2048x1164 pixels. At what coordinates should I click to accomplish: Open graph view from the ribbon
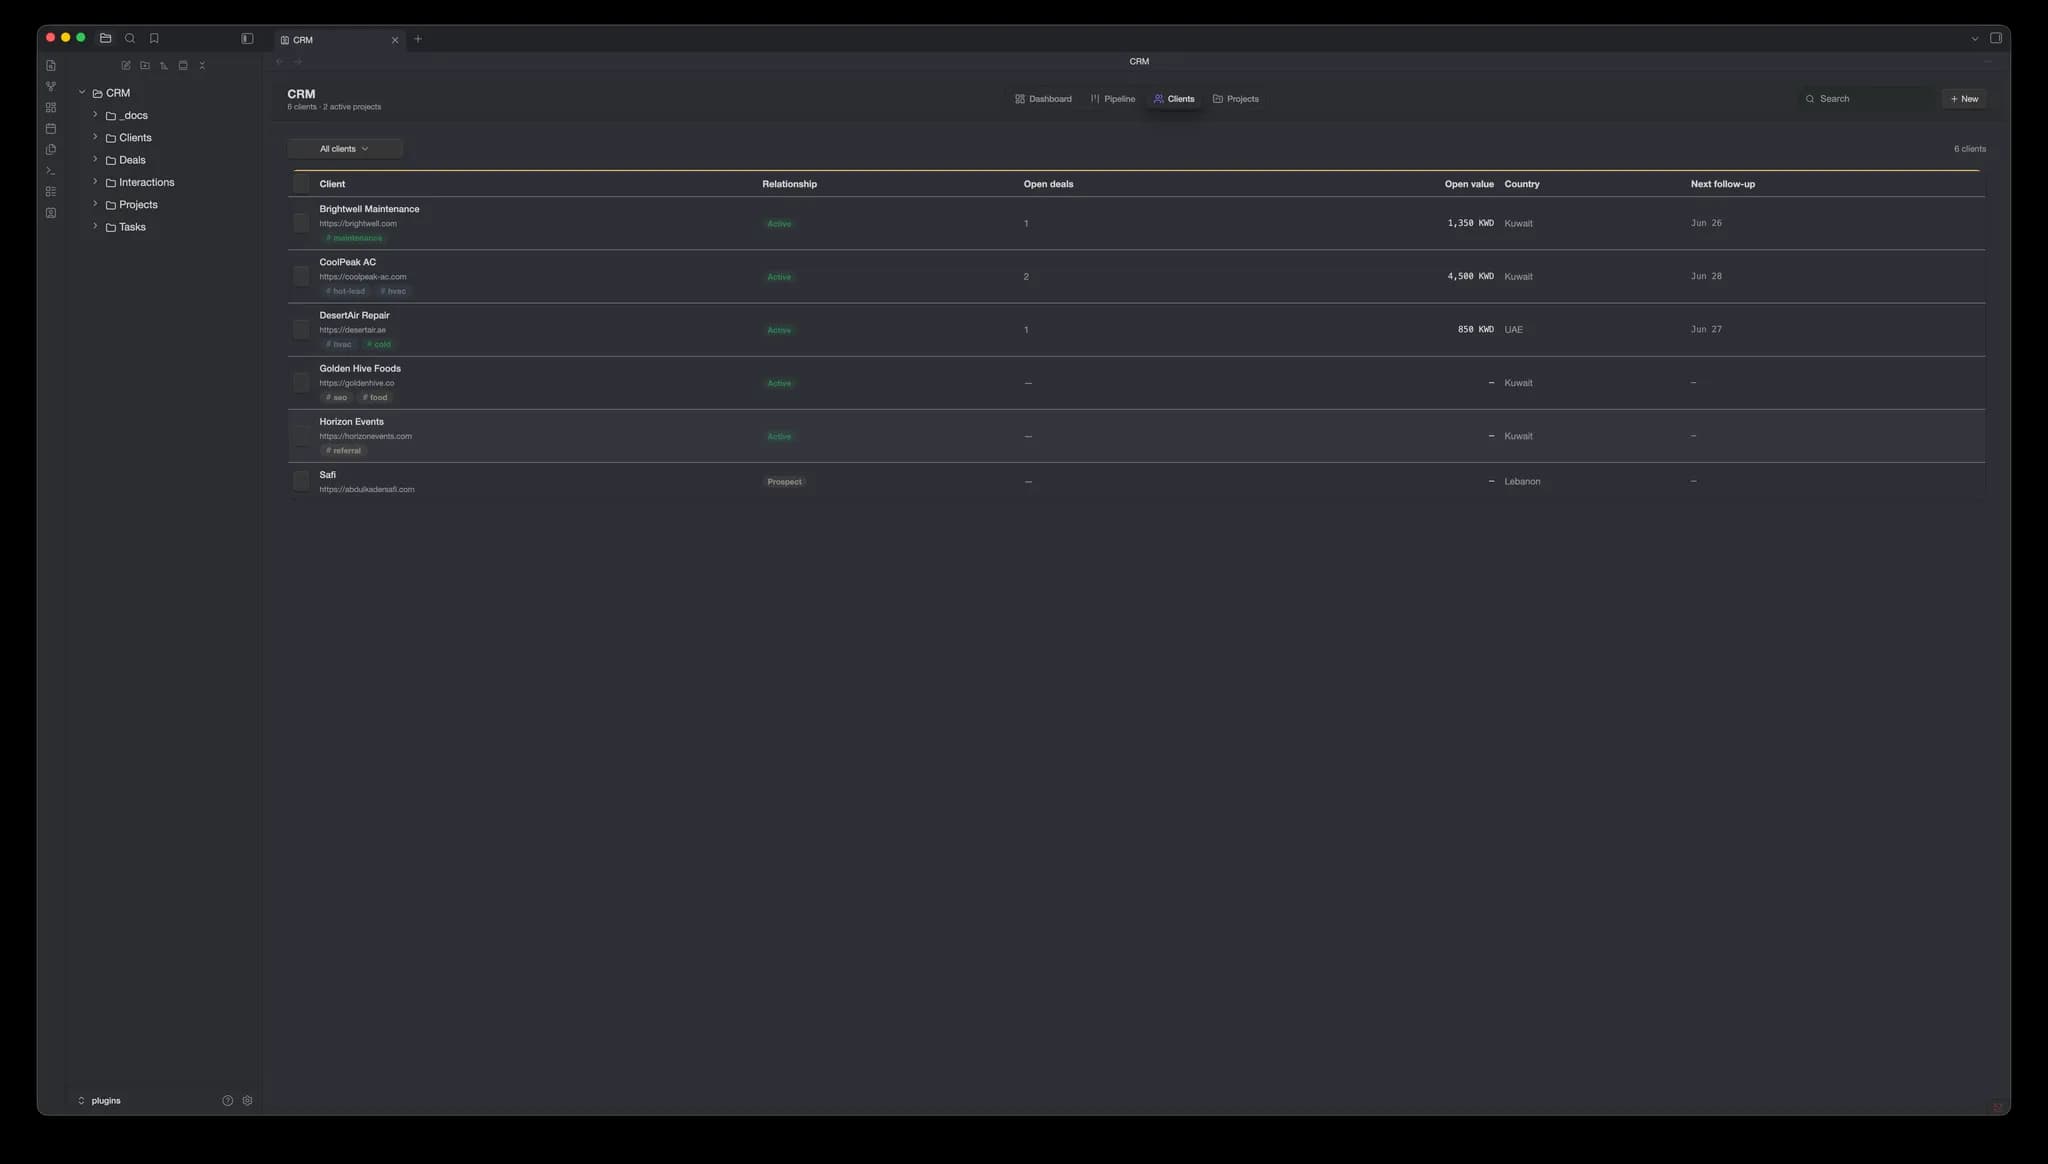tap(51, 86)
